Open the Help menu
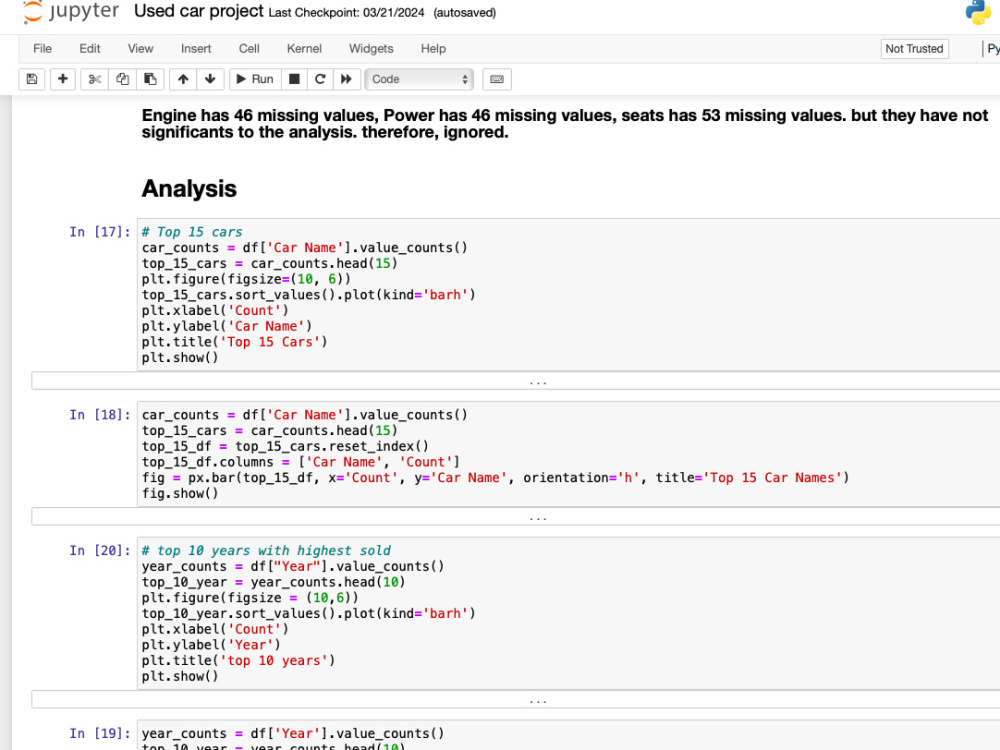The image size is (1000, 750). [433, 48]
